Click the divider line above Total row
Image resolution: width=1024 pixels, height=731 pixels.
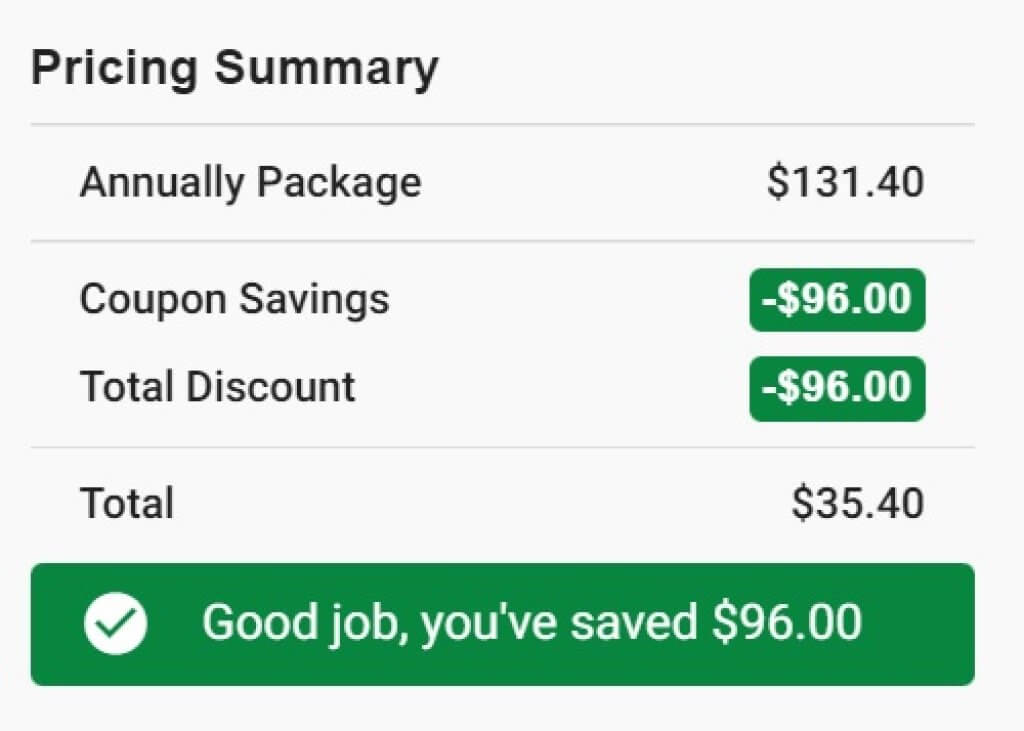[x=502, y=447]
